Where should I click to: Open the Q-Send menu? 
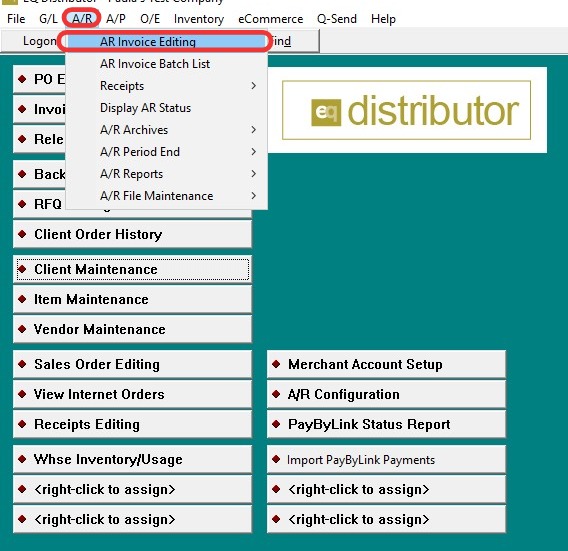click(337, 19)
